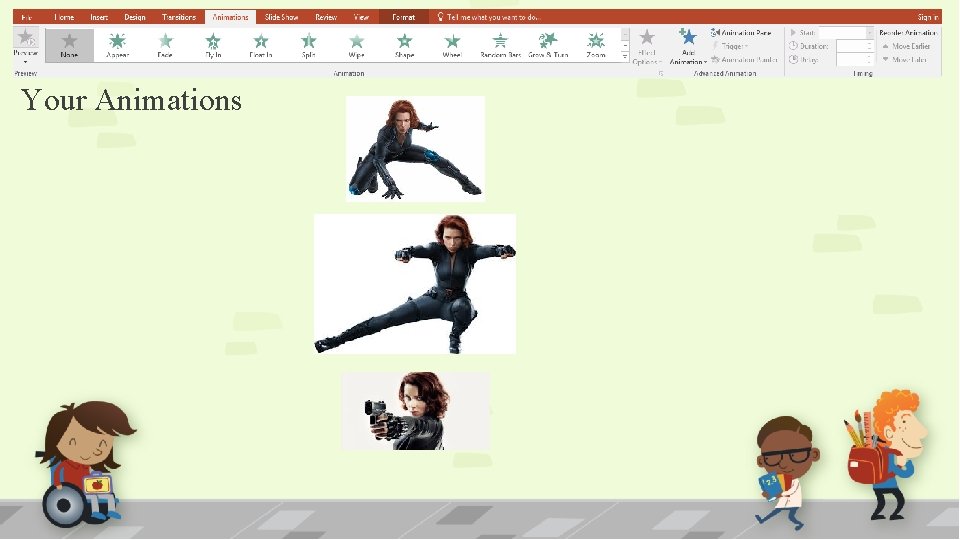The width and height of the screenshot is (960, 540).
Task: Apply the Appear animation effect
Action: (117, 45)
